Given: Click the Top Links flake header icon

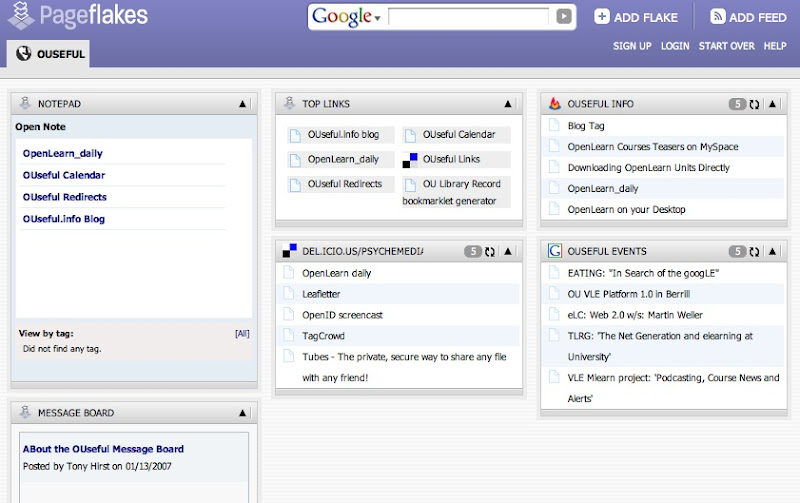Looking at the screenshot, I should [x=289, y=104].
